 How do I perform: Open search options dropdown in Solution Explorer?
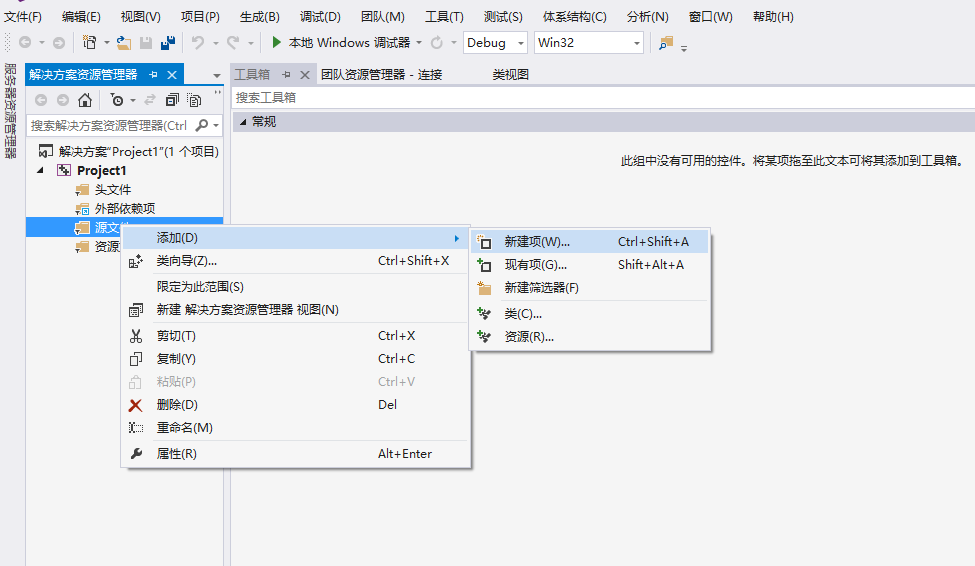[216, 125]
